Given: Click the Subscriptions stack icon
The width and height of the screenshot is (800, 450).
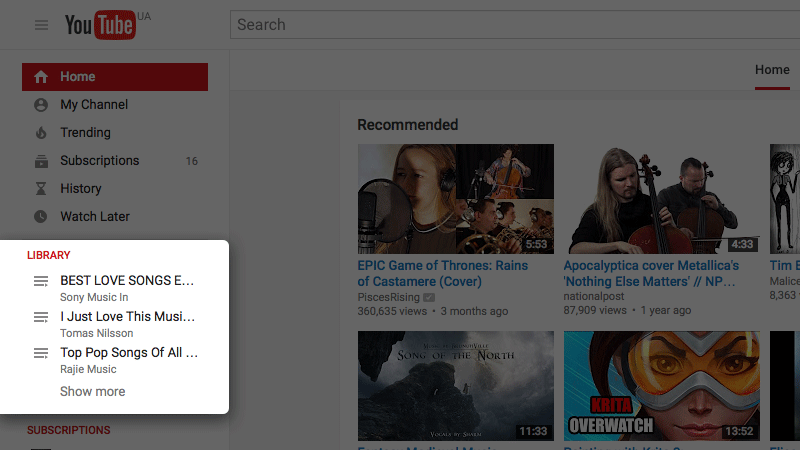Looking at the screenshot, I should (41, 161).
